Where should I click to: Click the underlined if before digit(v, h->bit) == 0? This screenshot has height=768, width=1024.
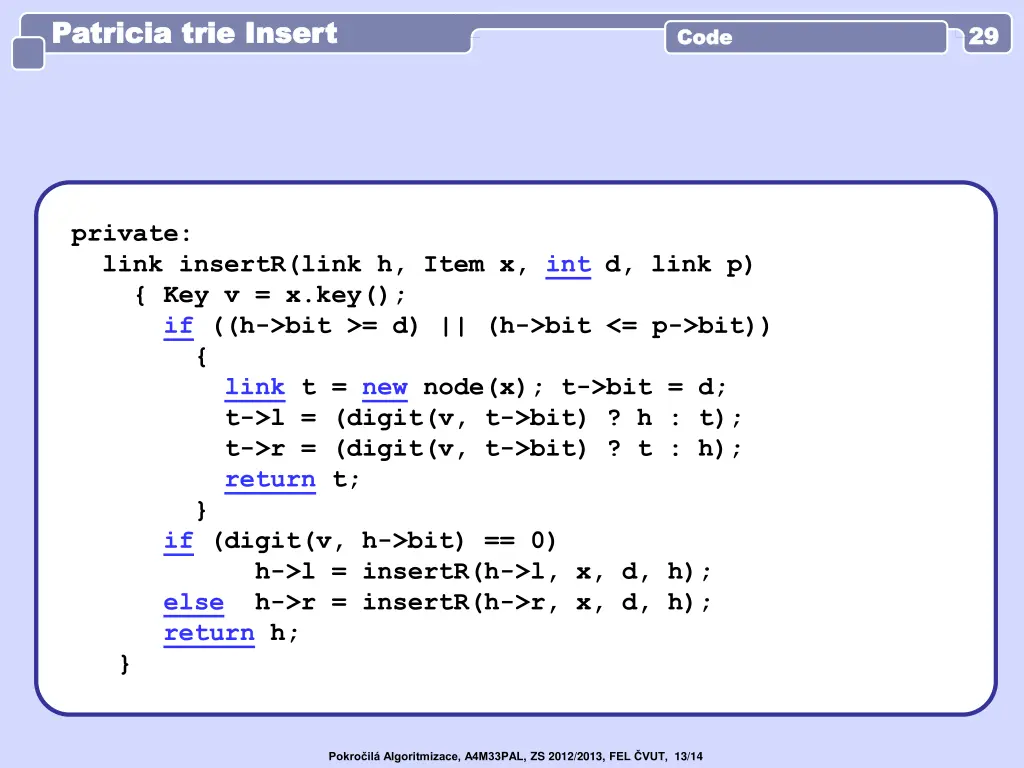click(x=178, y=541)
